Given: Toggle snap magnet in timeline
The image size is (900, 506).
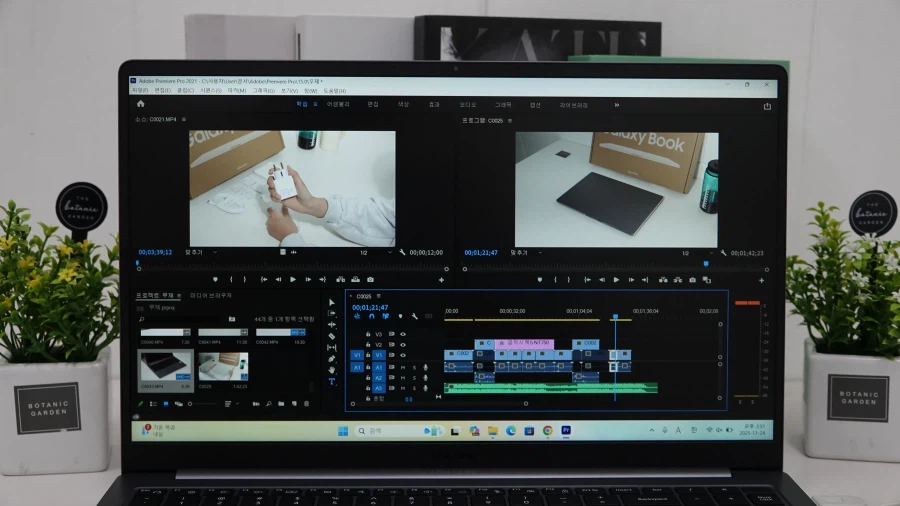Looking at the screenshot, I should 370,317.
